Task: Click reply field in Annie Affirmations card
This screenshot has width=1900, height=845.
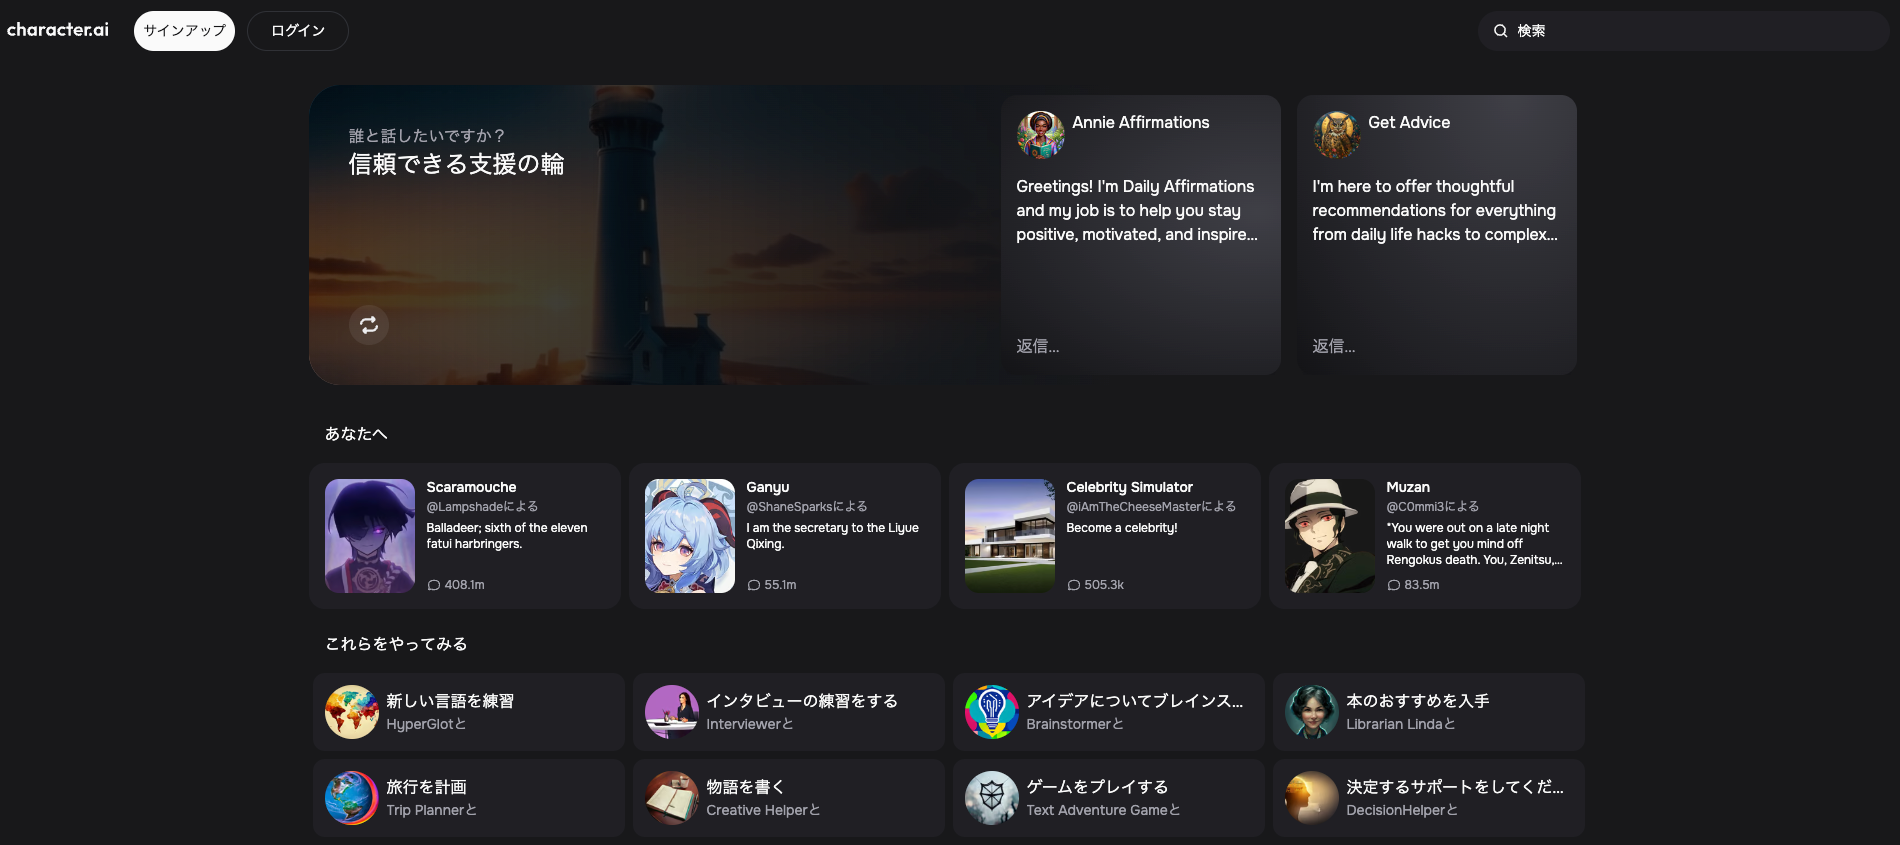Action: [x=1140, y=346]
